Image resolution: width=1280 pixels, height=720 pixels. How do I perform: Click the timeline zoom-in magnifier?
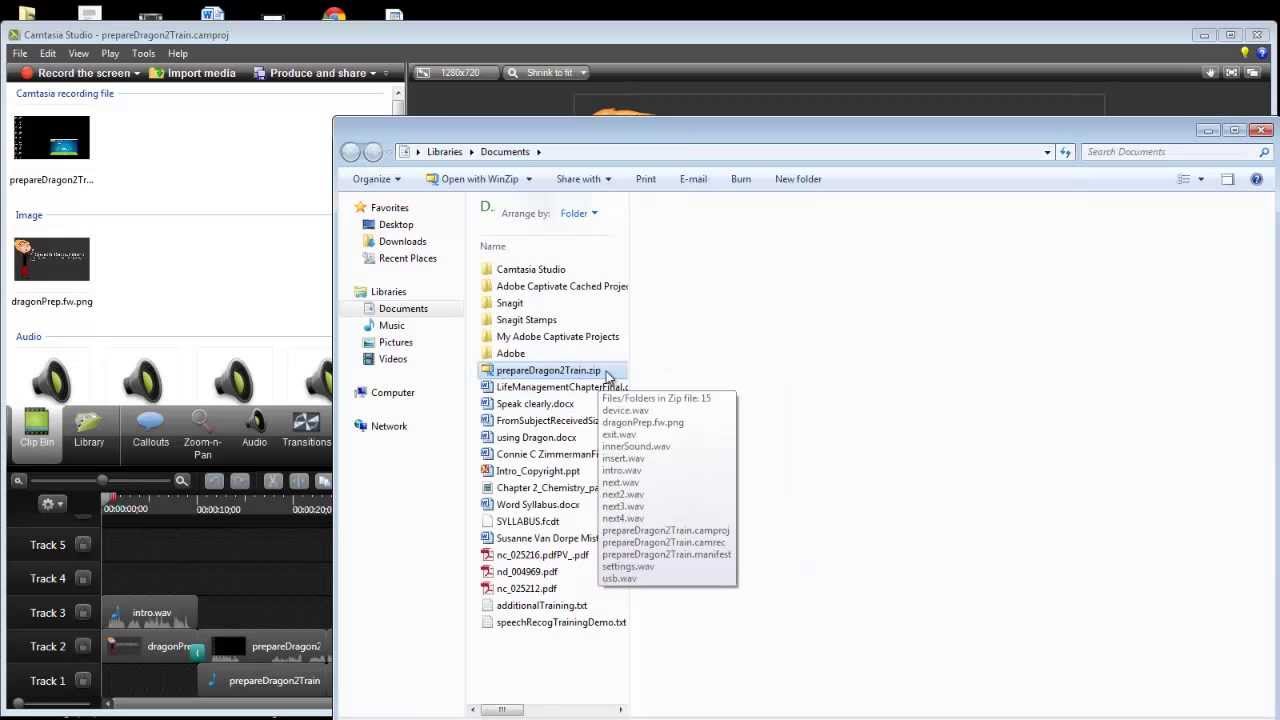(x=182, y=481)
